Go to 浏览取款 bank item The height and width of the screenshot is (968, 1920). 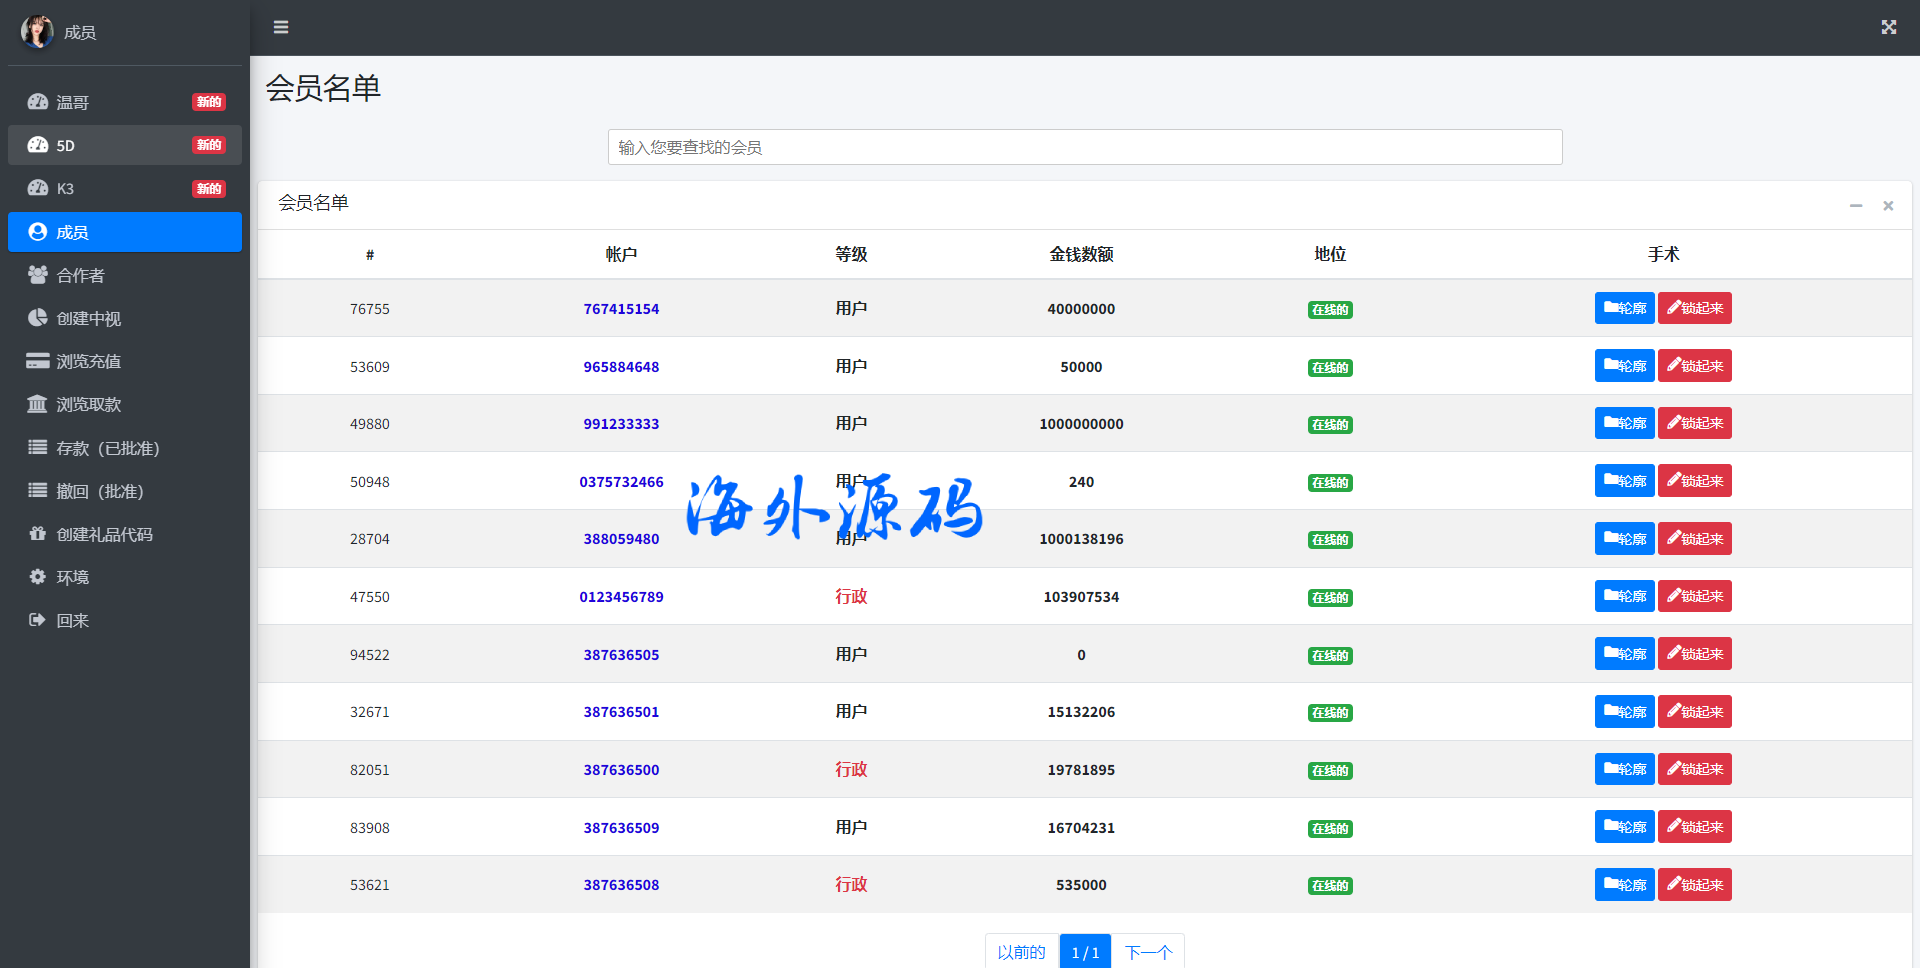coord(88,404)
